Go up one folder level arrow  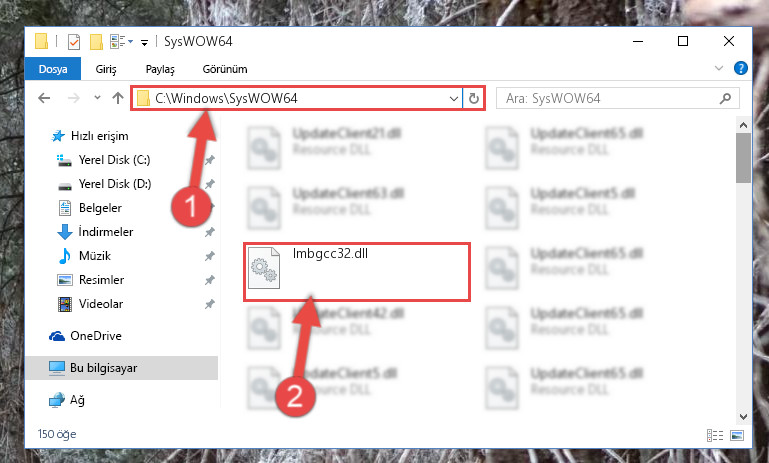(118, 98)
